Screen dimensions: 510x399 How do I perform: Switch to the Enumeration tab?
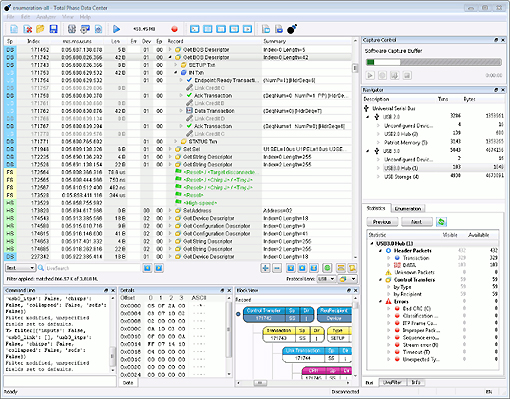(x=408, y=209)
